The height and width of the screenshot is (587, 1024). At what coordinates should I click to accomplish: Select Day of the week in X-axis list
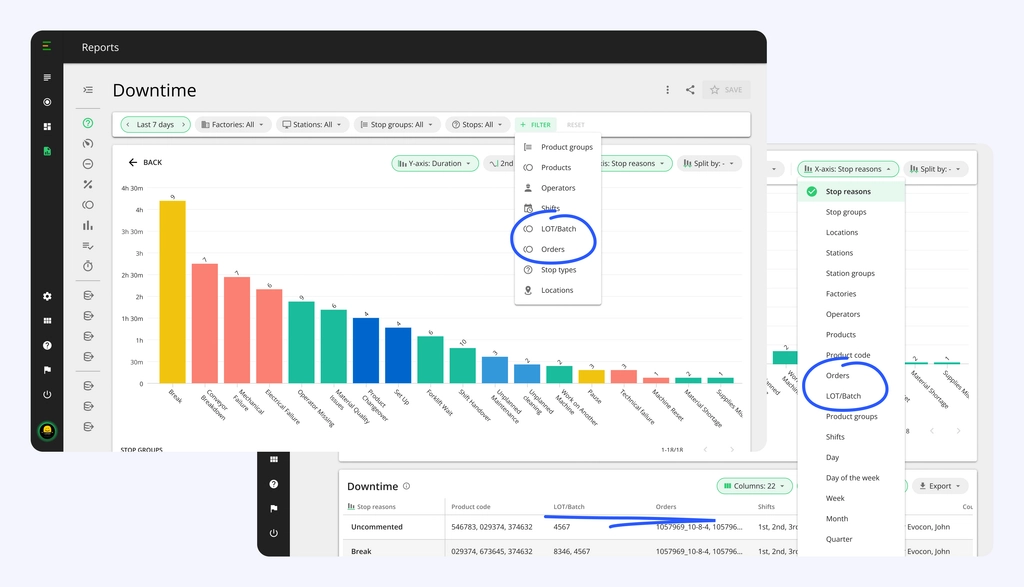coord(851,478)
